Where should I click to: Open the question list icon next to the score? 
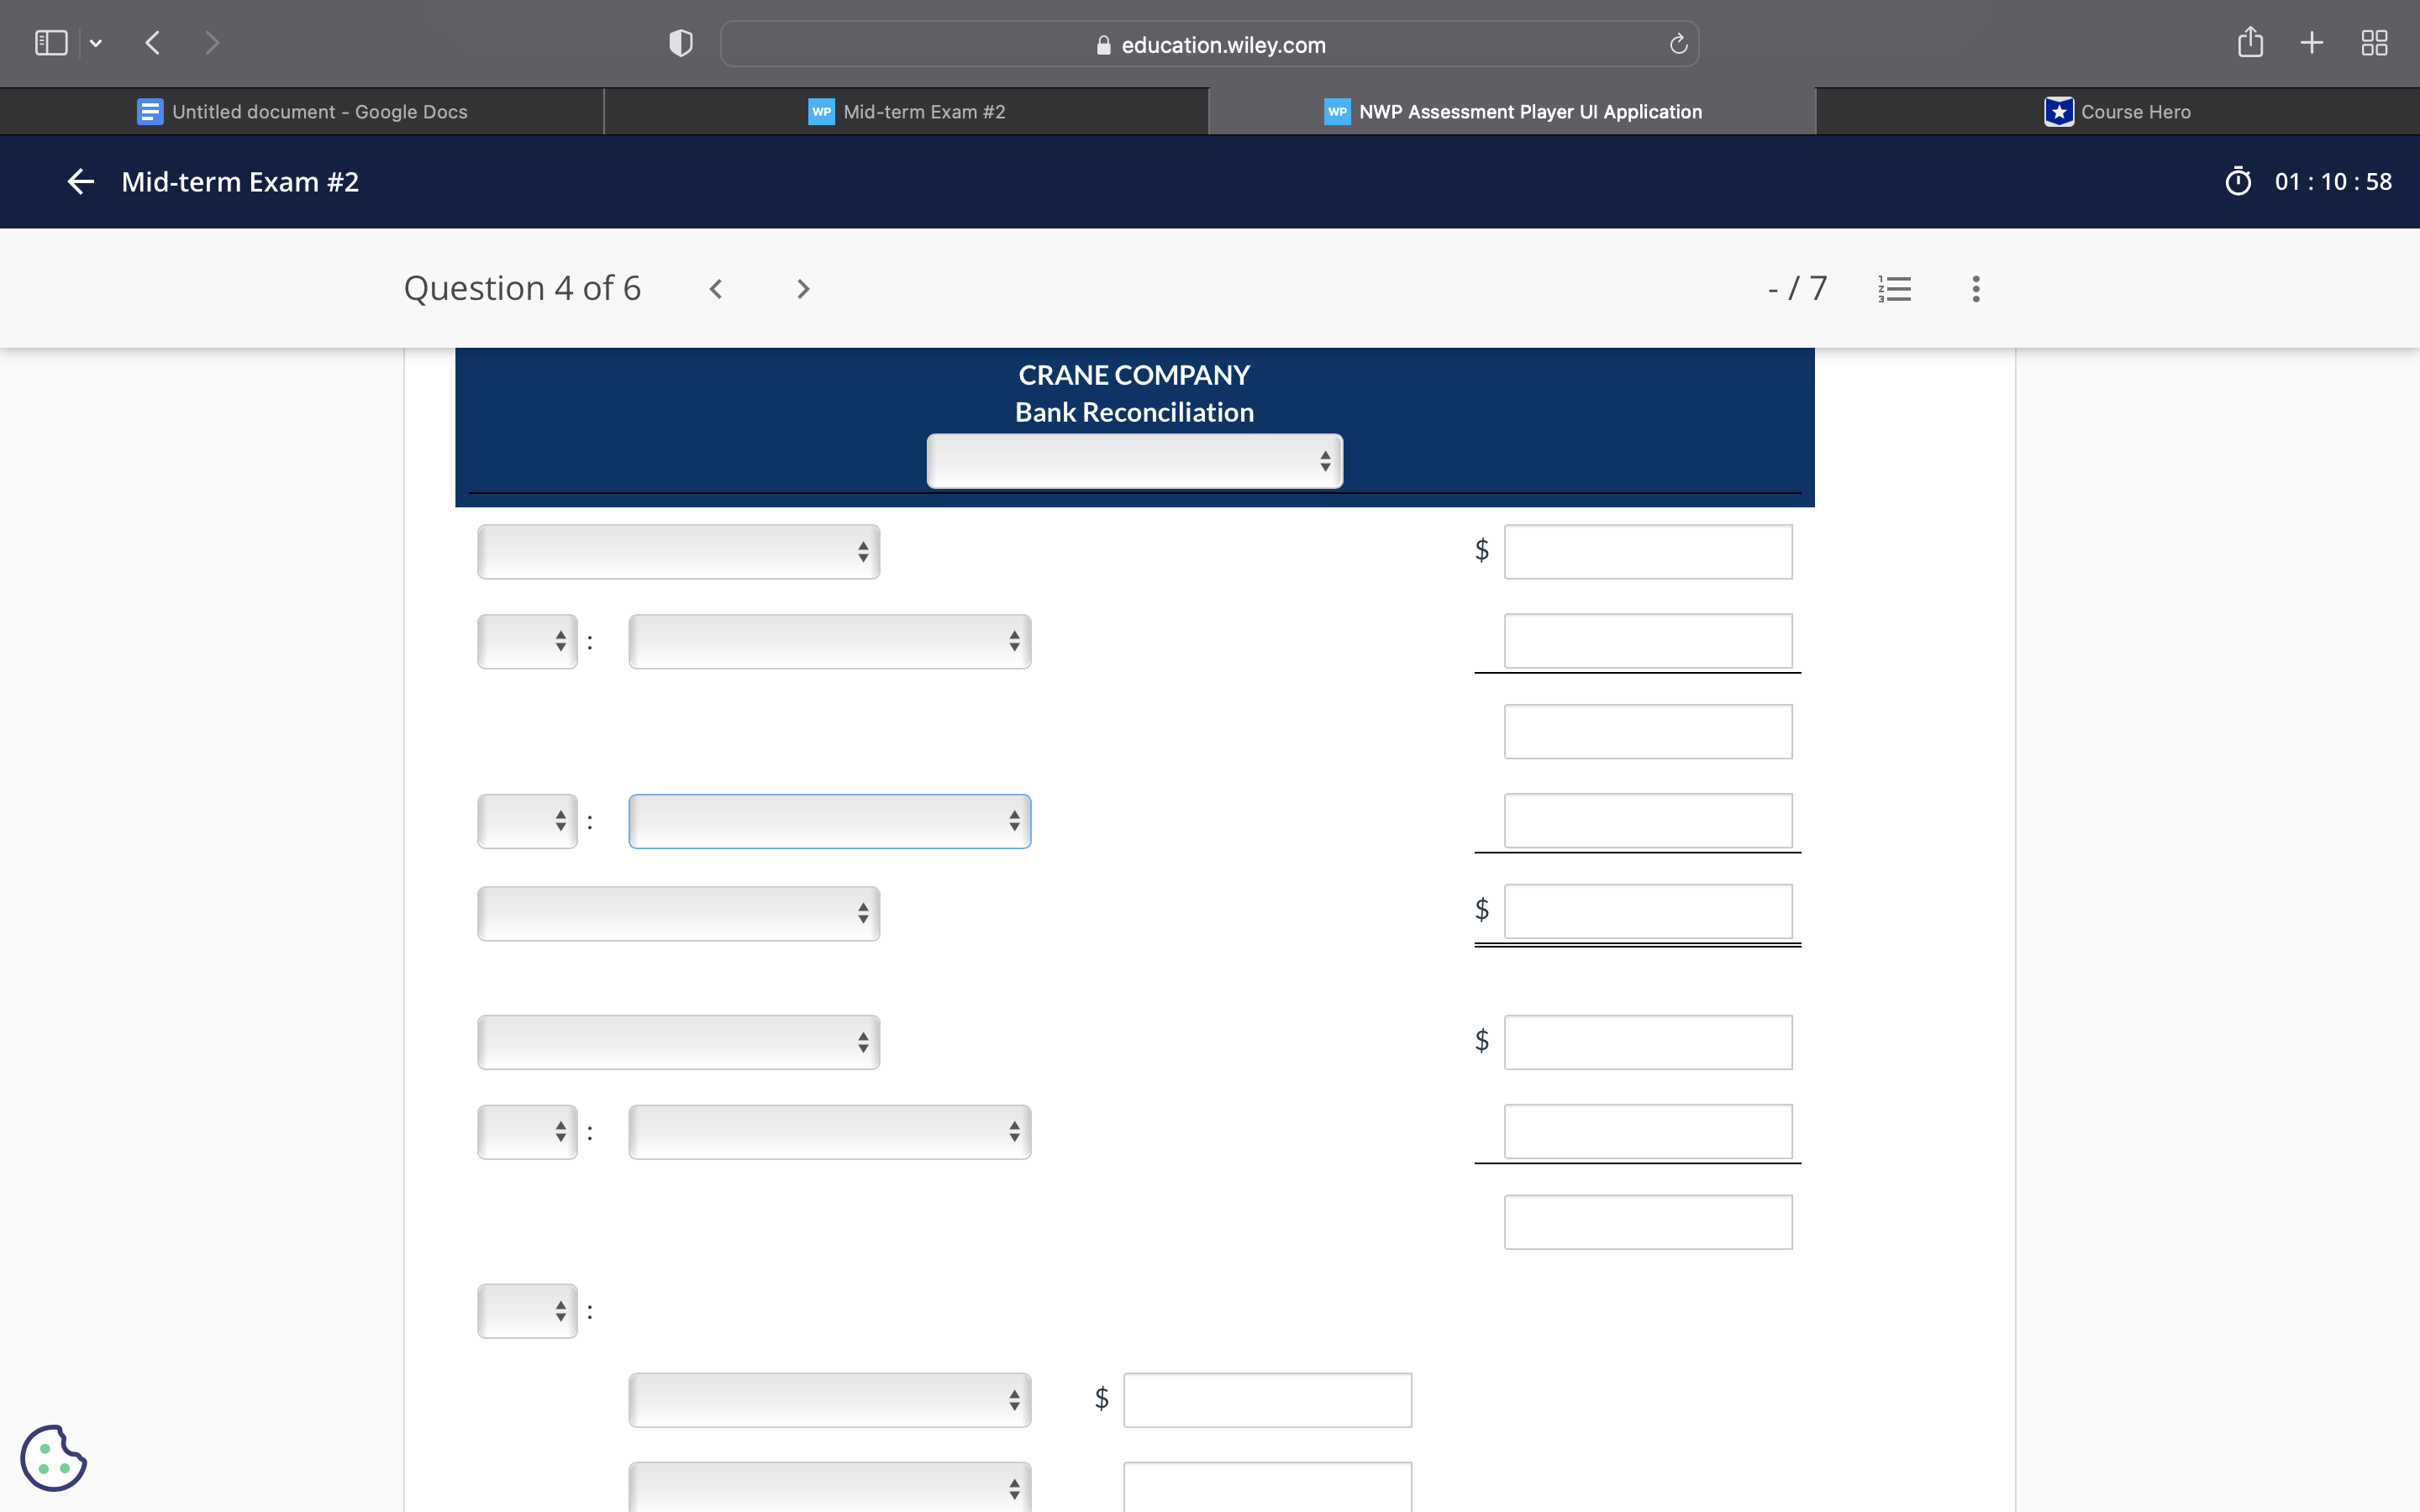(x=1894, y=288)
